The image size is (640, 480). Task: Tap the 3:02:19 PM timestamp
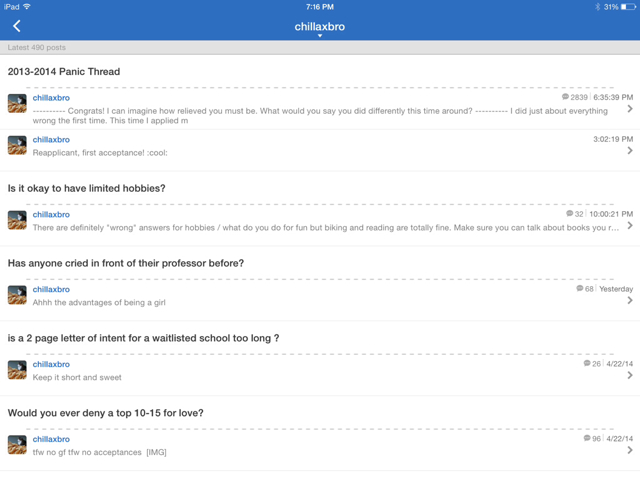pyautogui.click(x=613, y=139)
